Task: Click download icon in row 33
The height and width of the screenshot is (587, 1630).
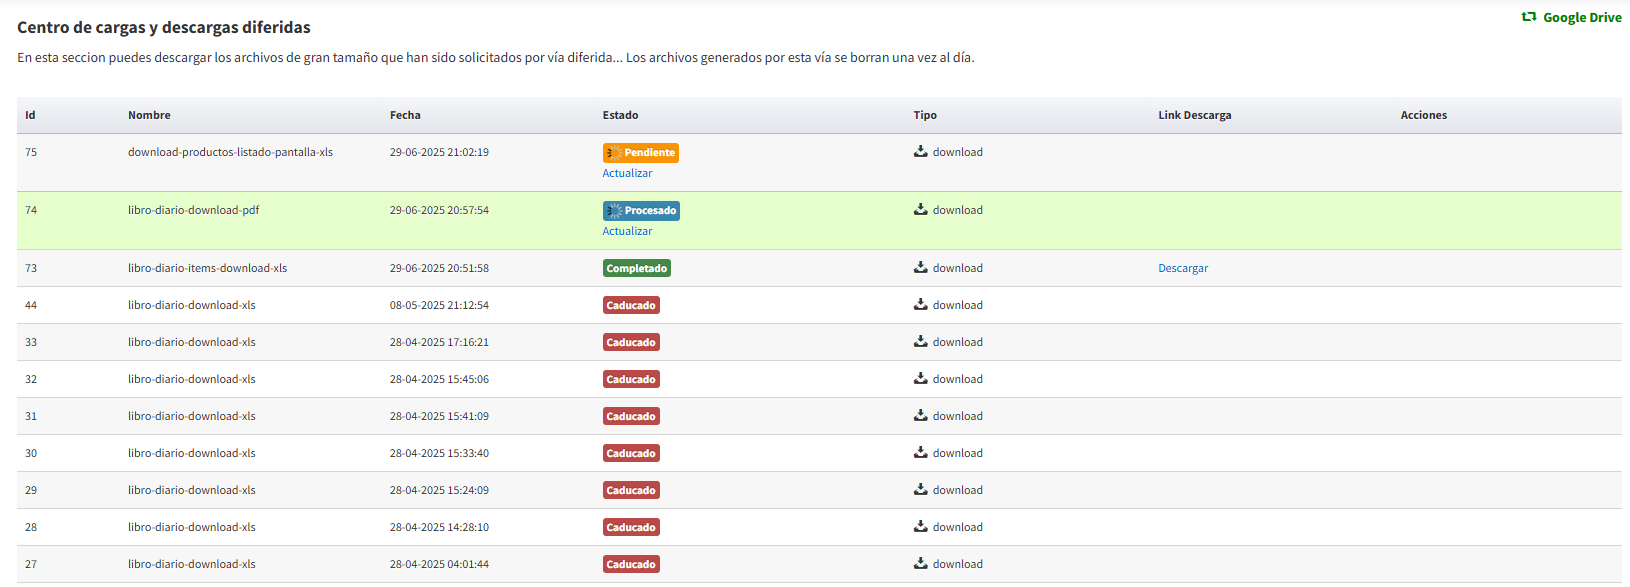Action: (x=920, y=342)
